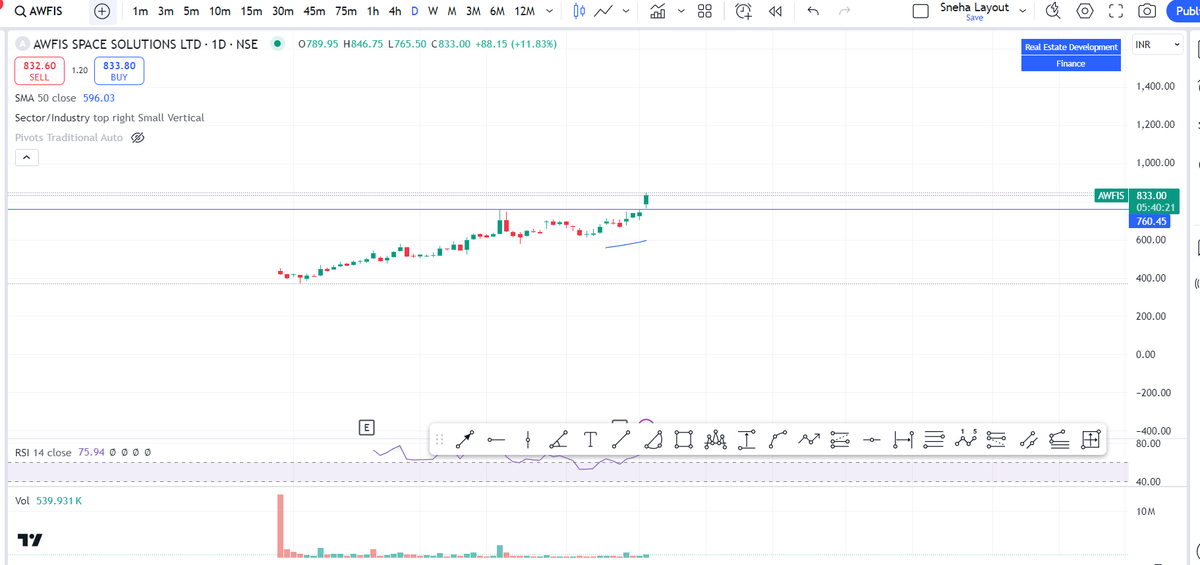
Task: Start bar replay with the rewind icon
Action: (774, 12)
